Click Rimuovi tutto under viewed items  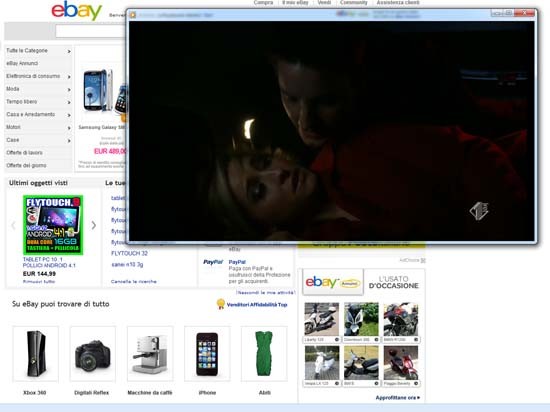(x=39, y=282)
